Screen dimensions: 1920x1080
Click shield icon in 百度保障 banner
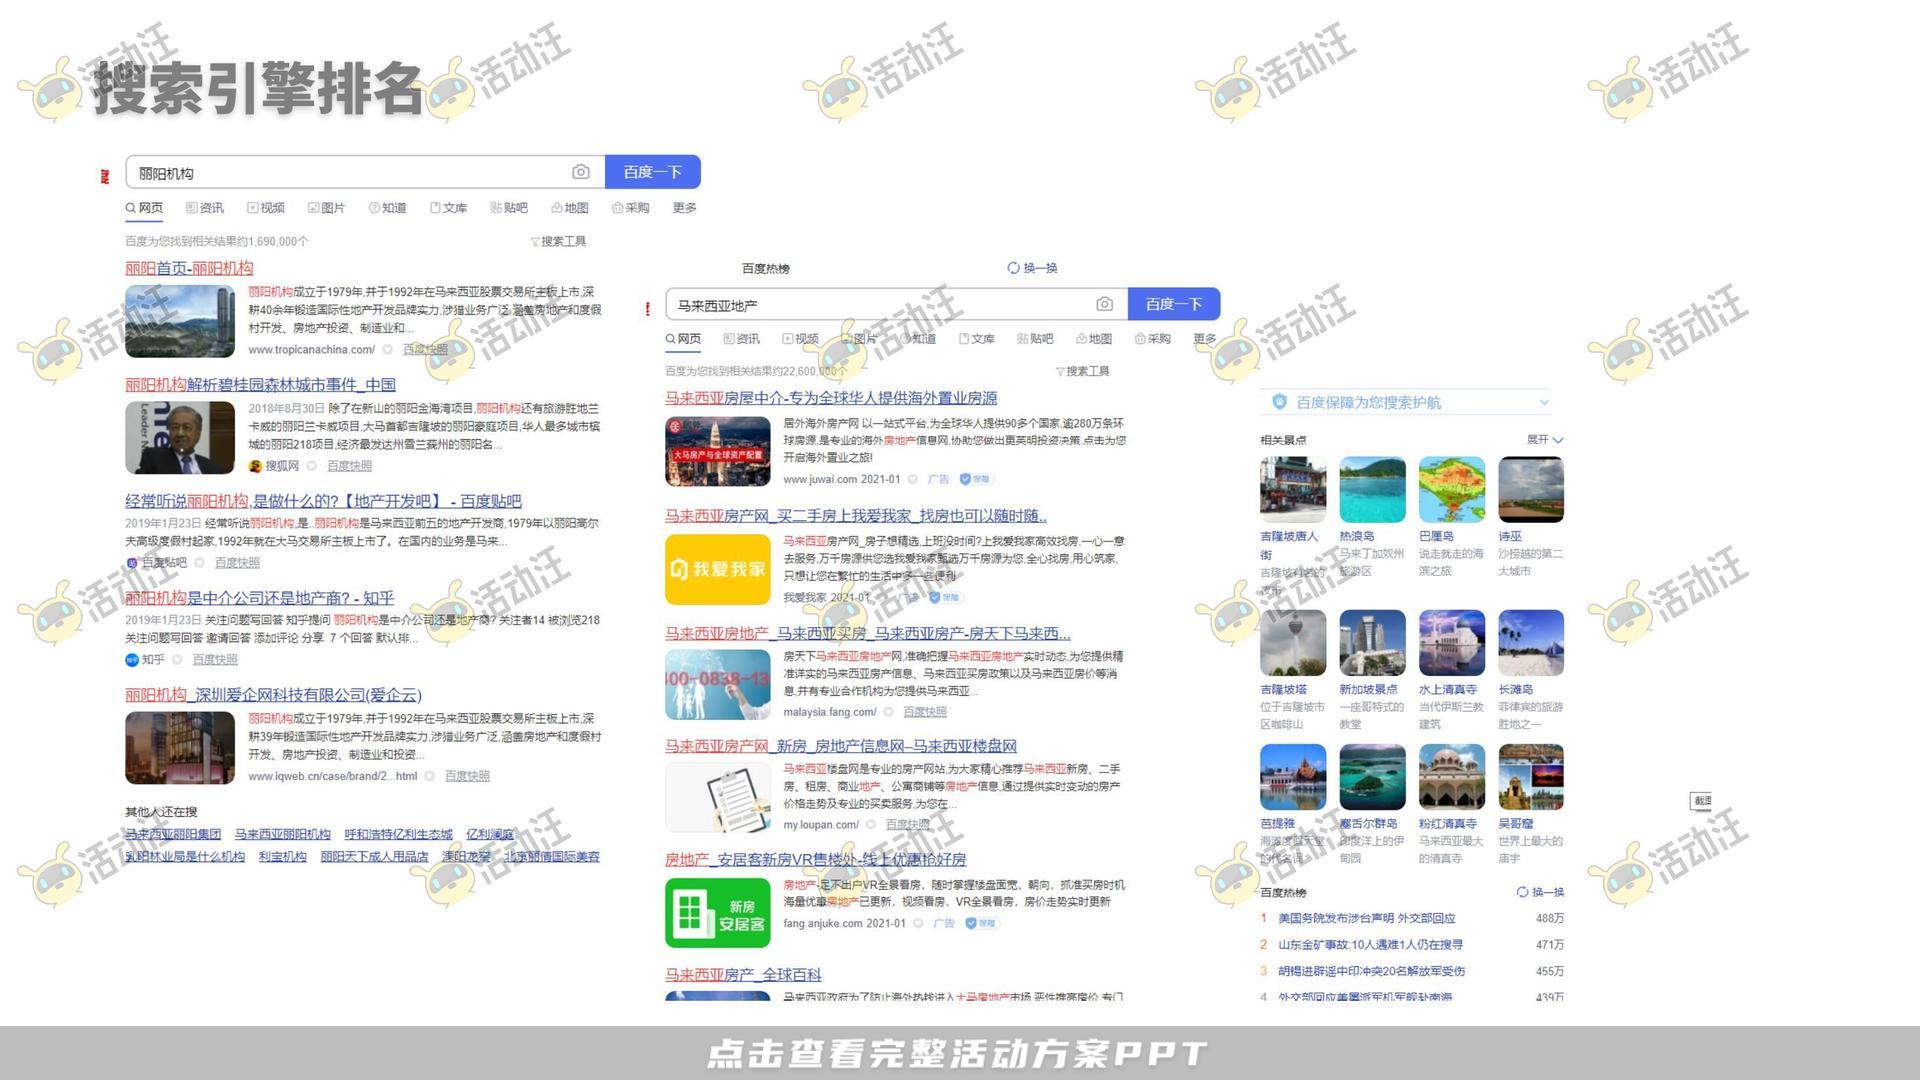[1279, 402]
